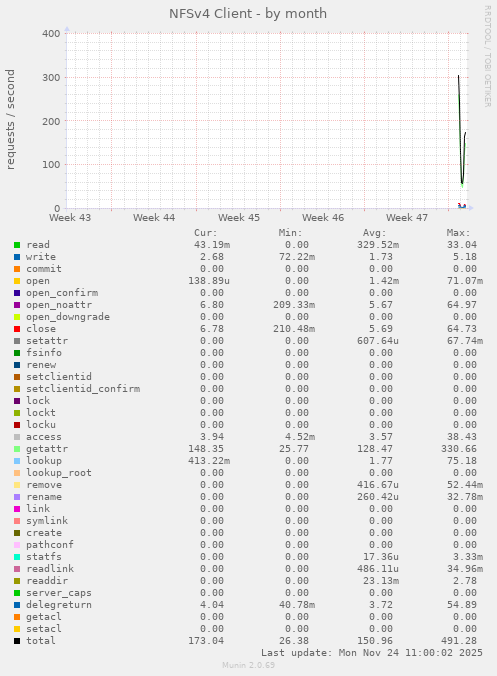Click the 400 y-axis tick label

point(51,34)
